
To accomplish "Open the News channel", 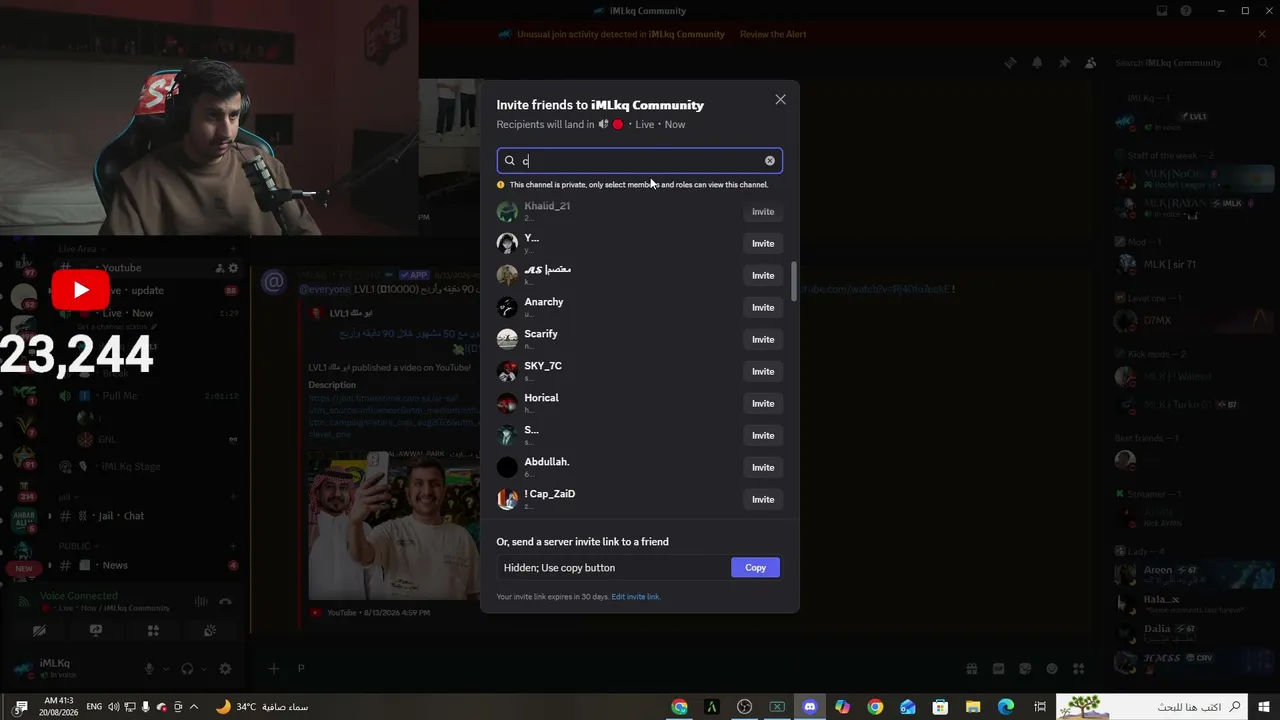I will 148,566.
